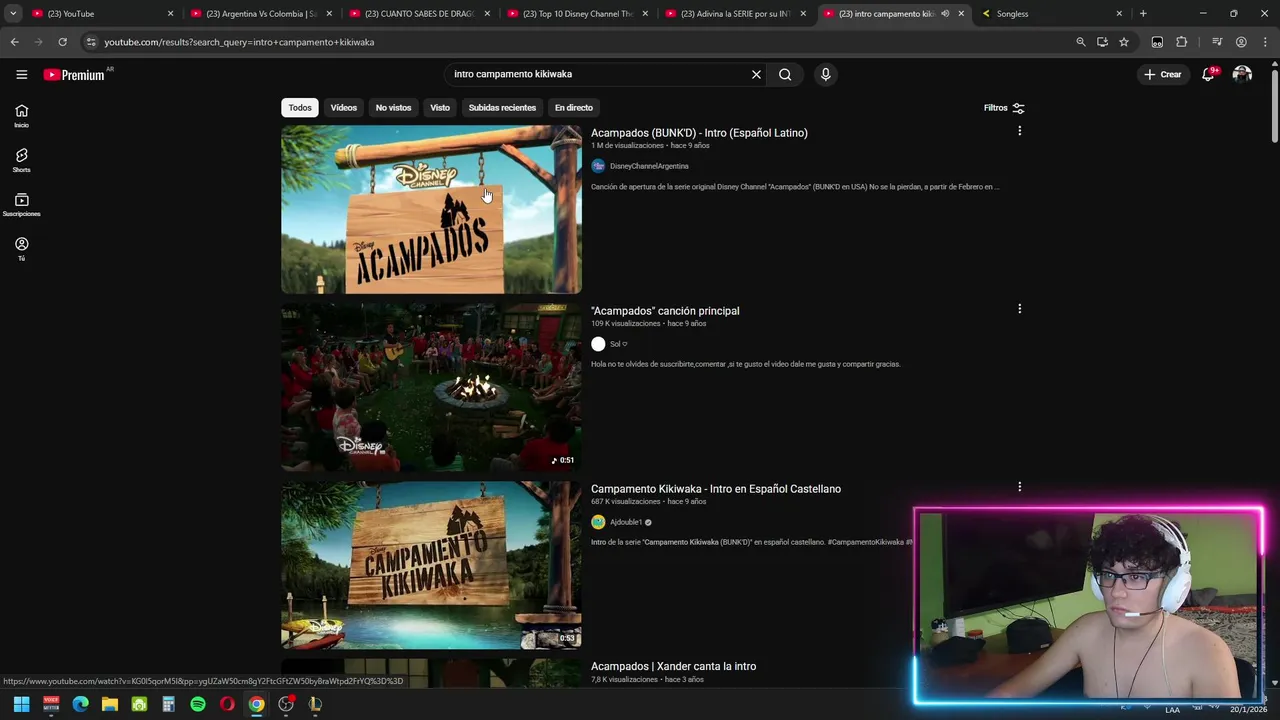Viewport: 1280px width, 720px height.
Task: Open the account avatar menu
Action: point(1242,74)
